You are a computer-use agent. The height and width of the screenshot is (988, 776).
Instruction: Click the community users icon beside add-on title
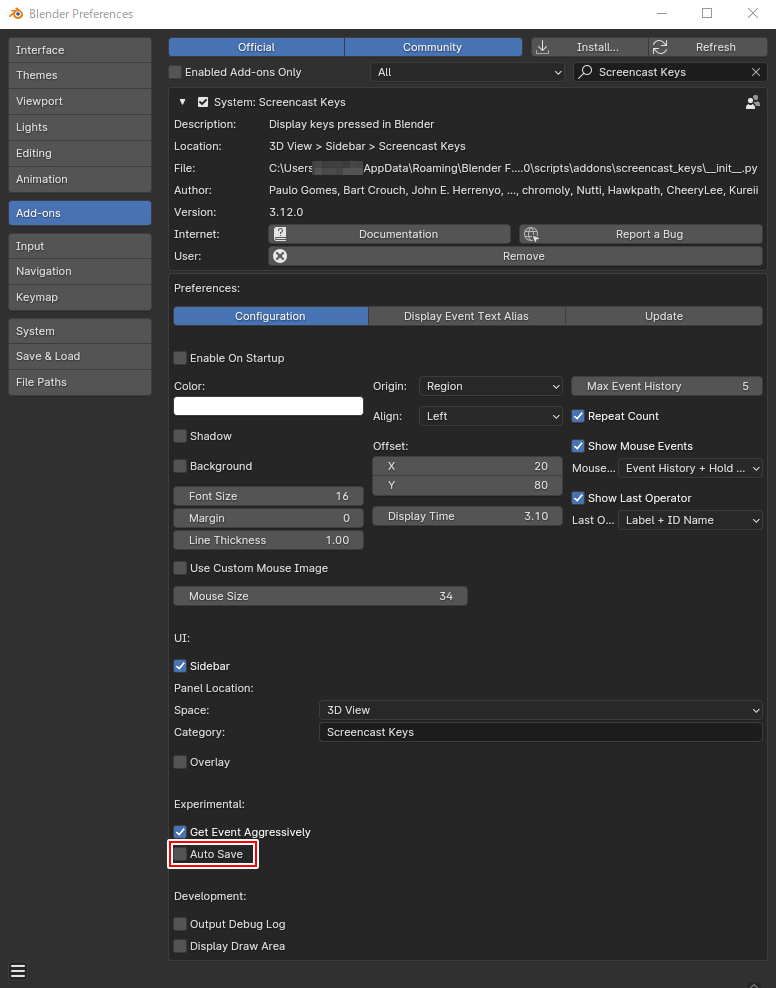752,102
